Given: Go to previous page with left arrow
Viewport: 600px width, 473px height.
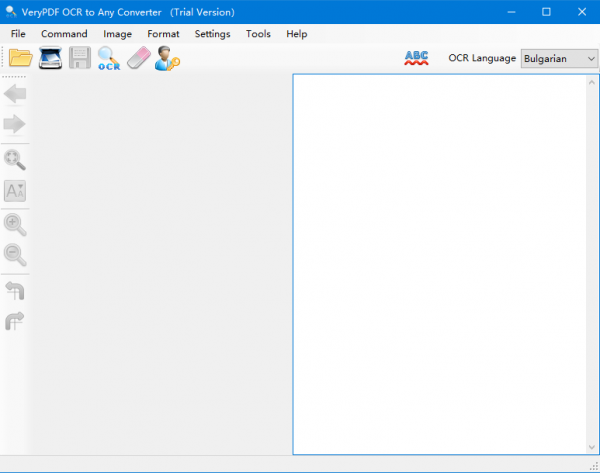Looking at the screenshot, I should click(x=15, y=94).
